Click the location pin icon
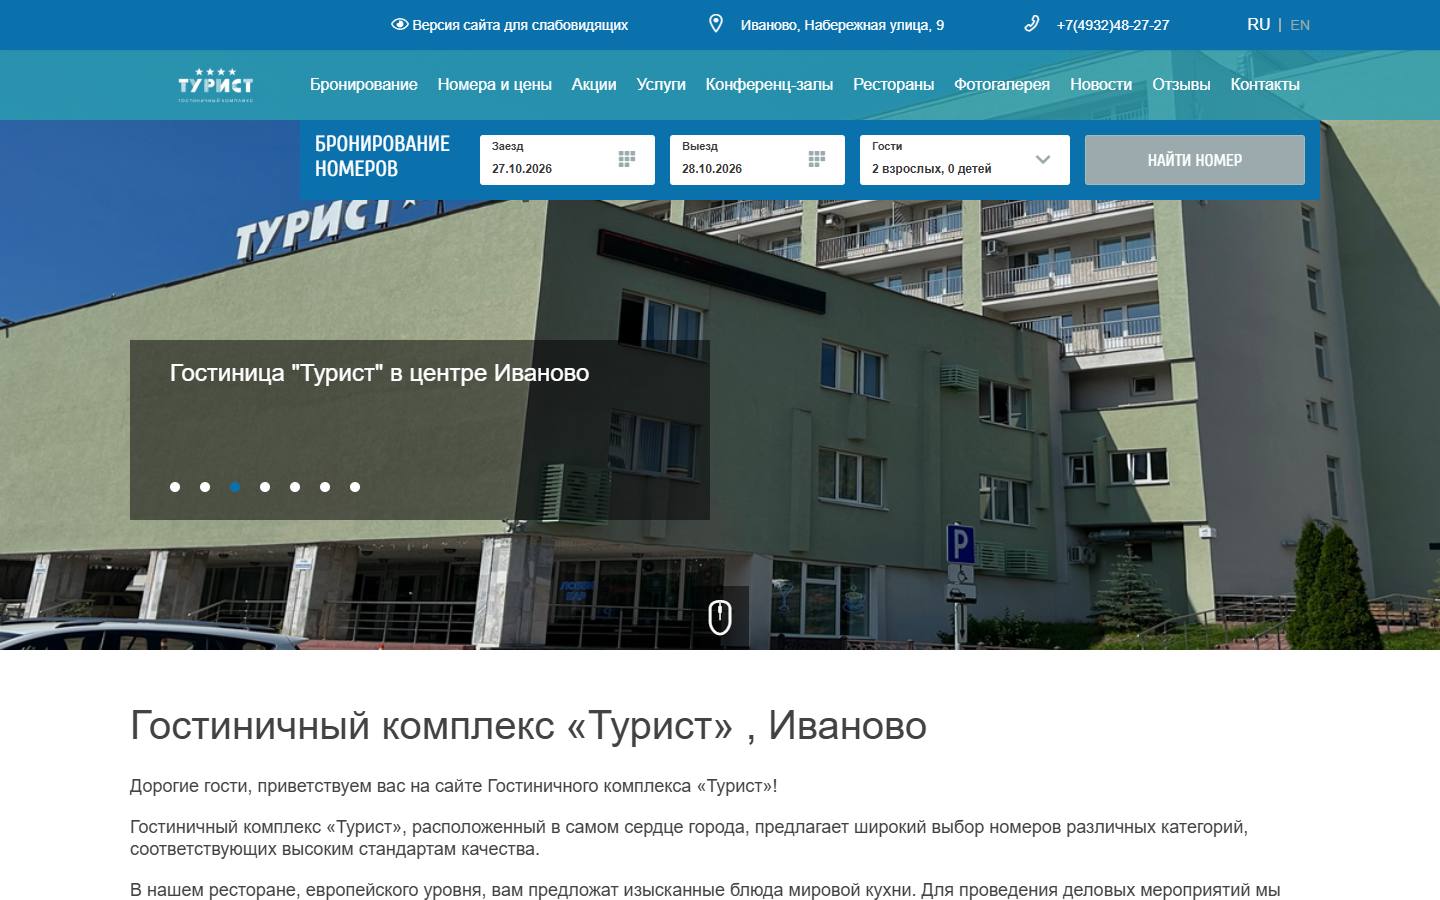Screen dimensions: 1440x900 pos(716,24)
